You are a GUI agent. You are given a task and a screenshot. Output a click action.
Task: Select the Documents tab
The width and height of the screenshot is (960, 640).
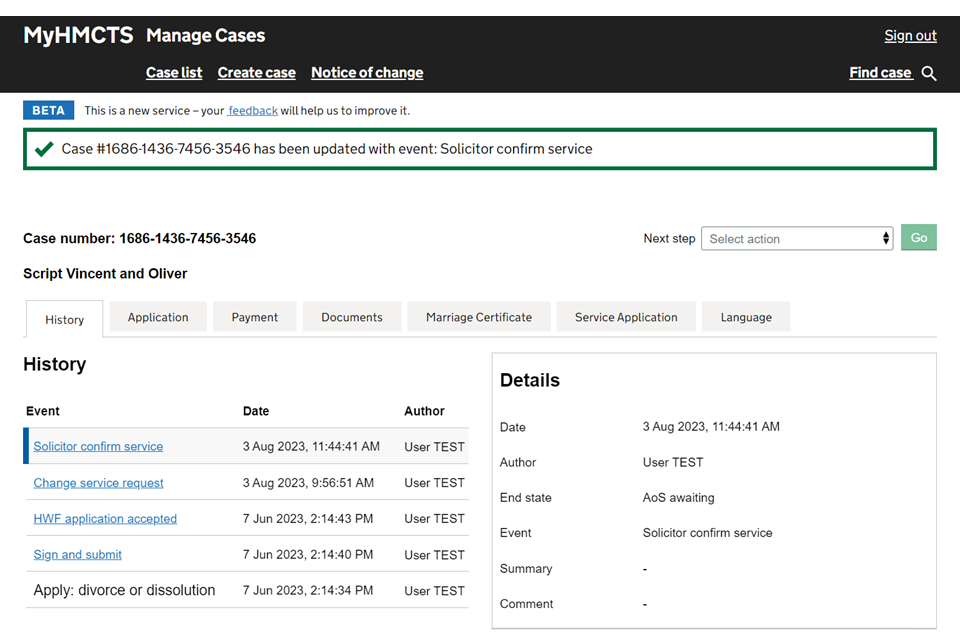click(x=352, y=317)
